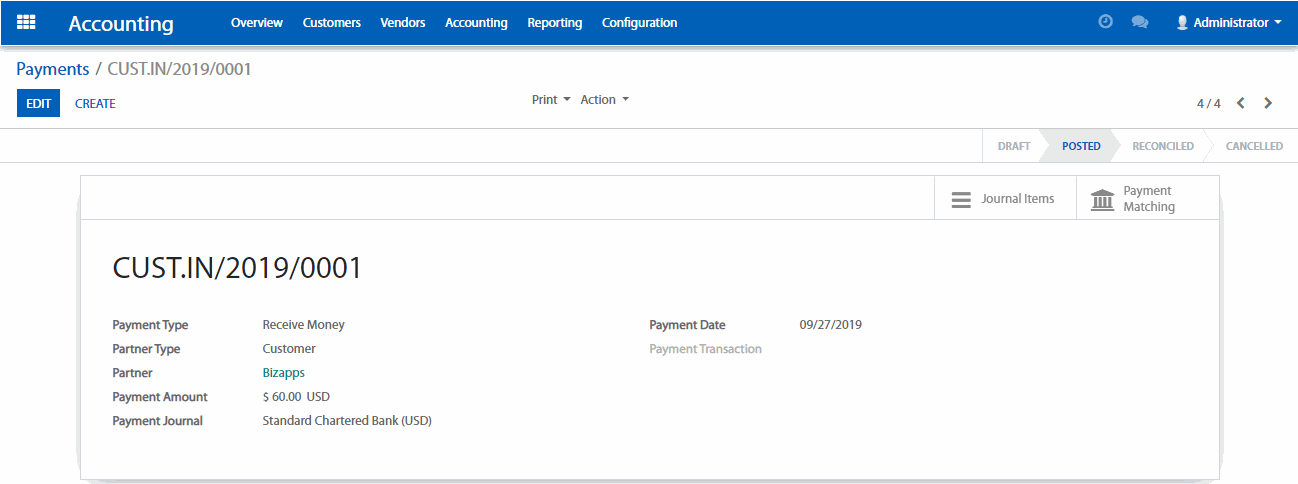Click the clock activities icon

[x=1105, y=22]
